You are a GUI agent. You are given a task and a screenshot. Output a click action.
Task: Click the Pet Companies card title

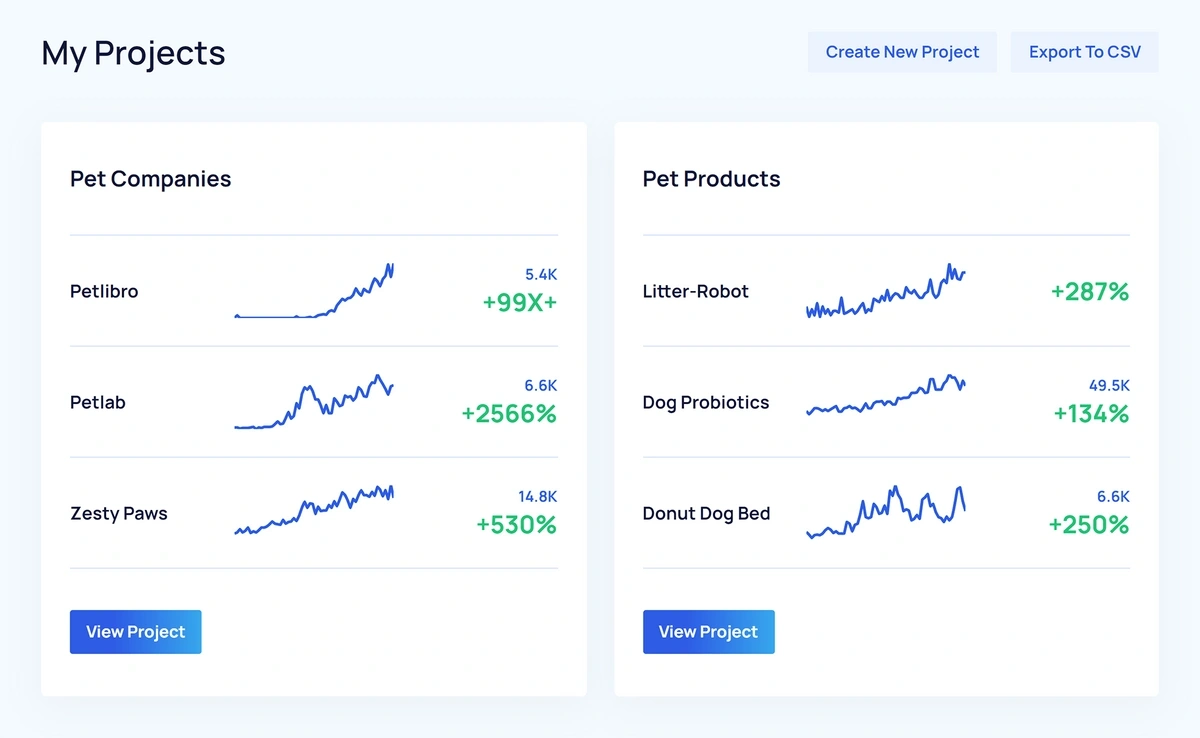[150, 179]
